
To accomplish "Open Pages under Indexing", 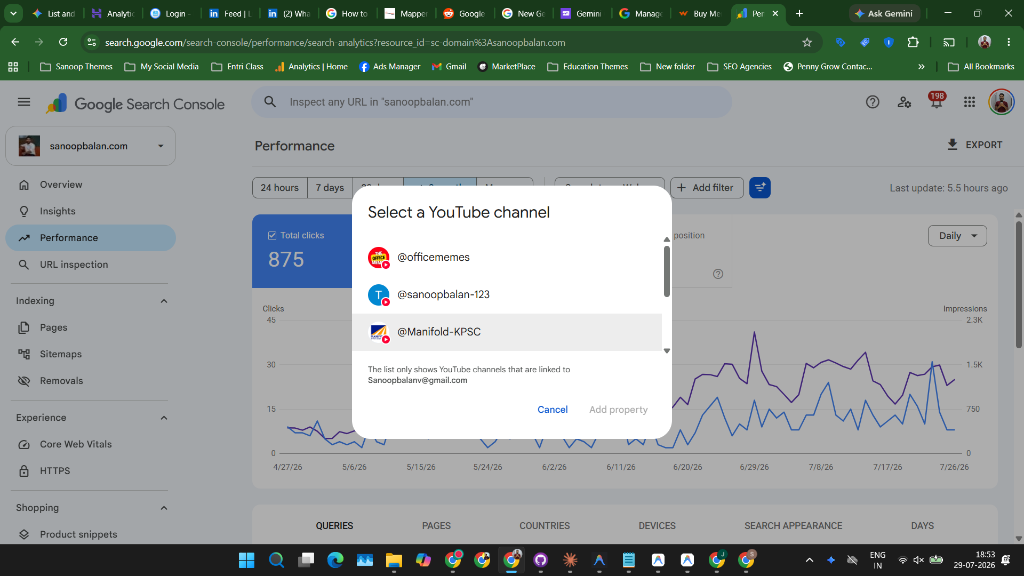I will pyautogui.click(x=90, y=327).
